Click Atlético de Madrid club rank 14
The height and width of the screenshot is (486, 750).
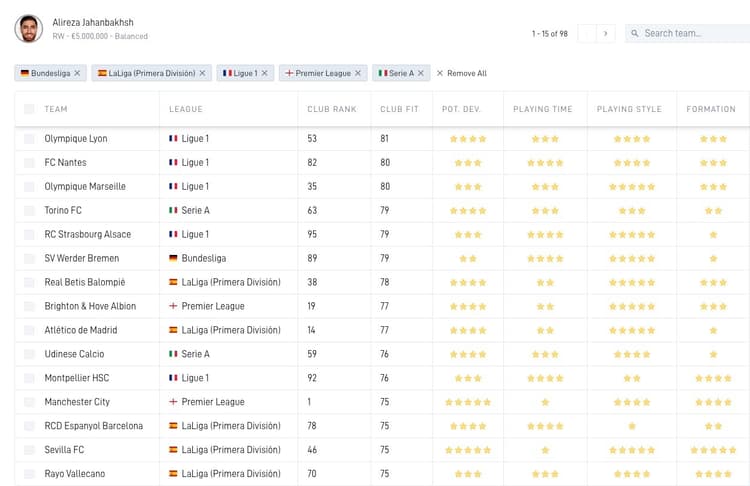click(311, 330)
